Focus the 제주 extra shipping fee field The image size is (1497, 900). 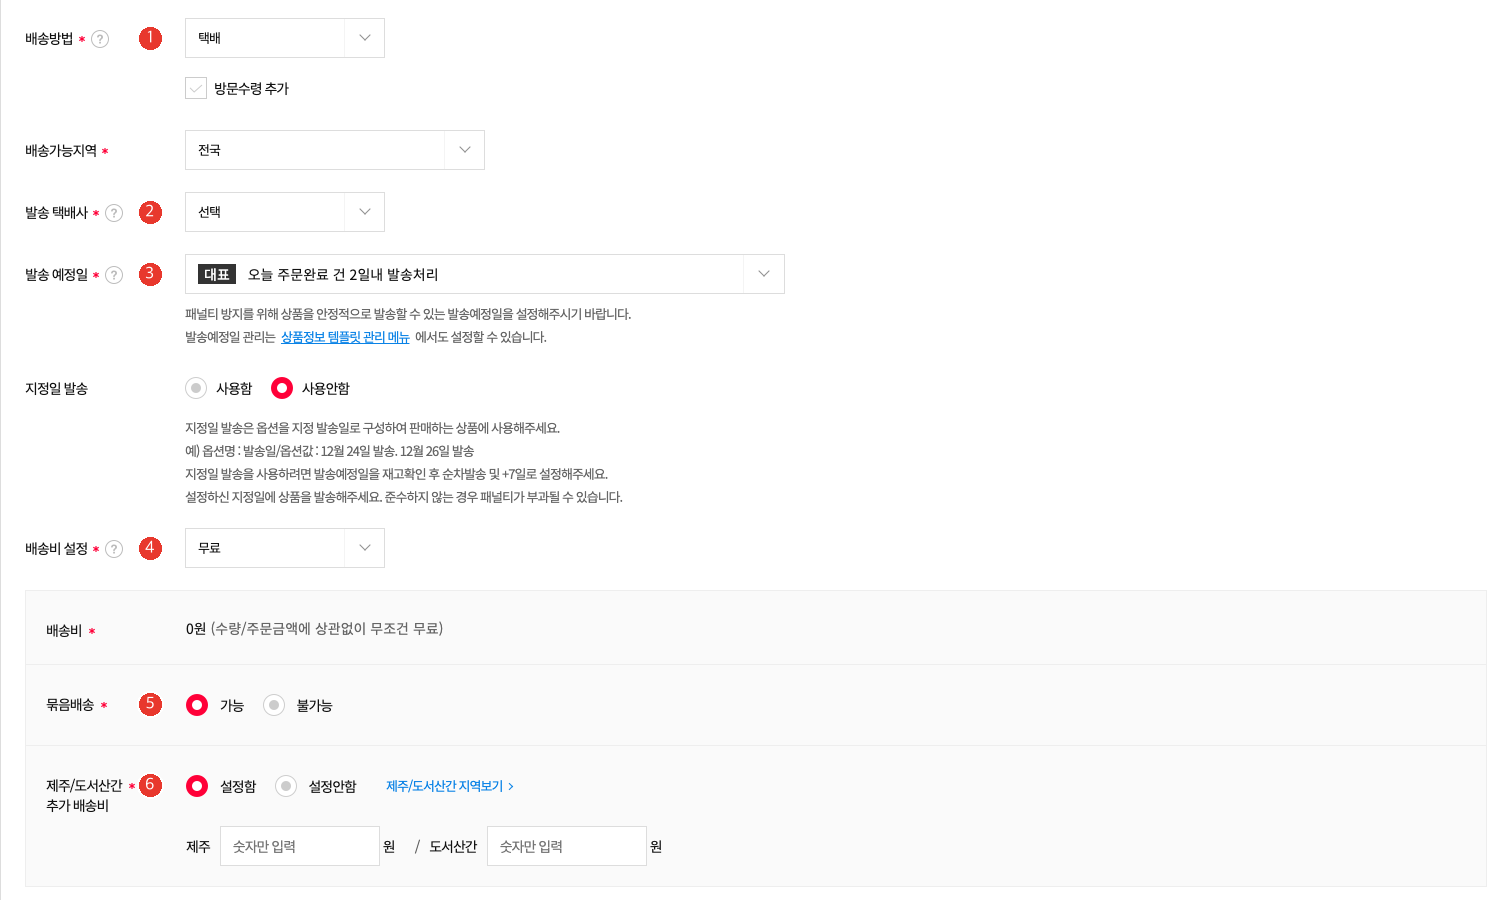click(x=300, y=846)
